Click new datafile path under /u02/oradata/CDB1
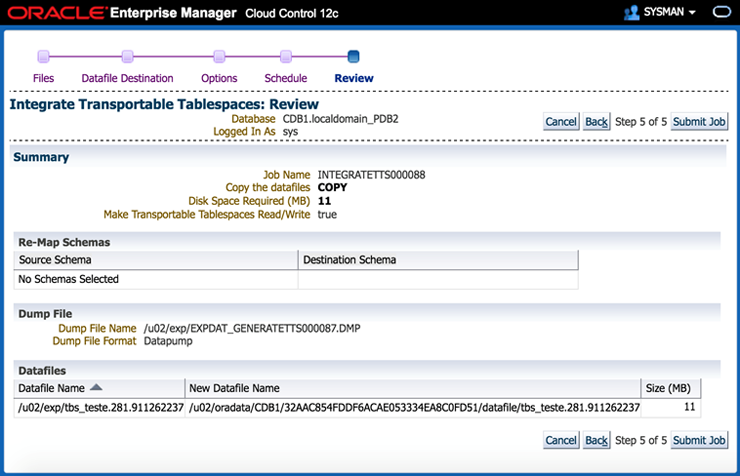 point(414,408)
